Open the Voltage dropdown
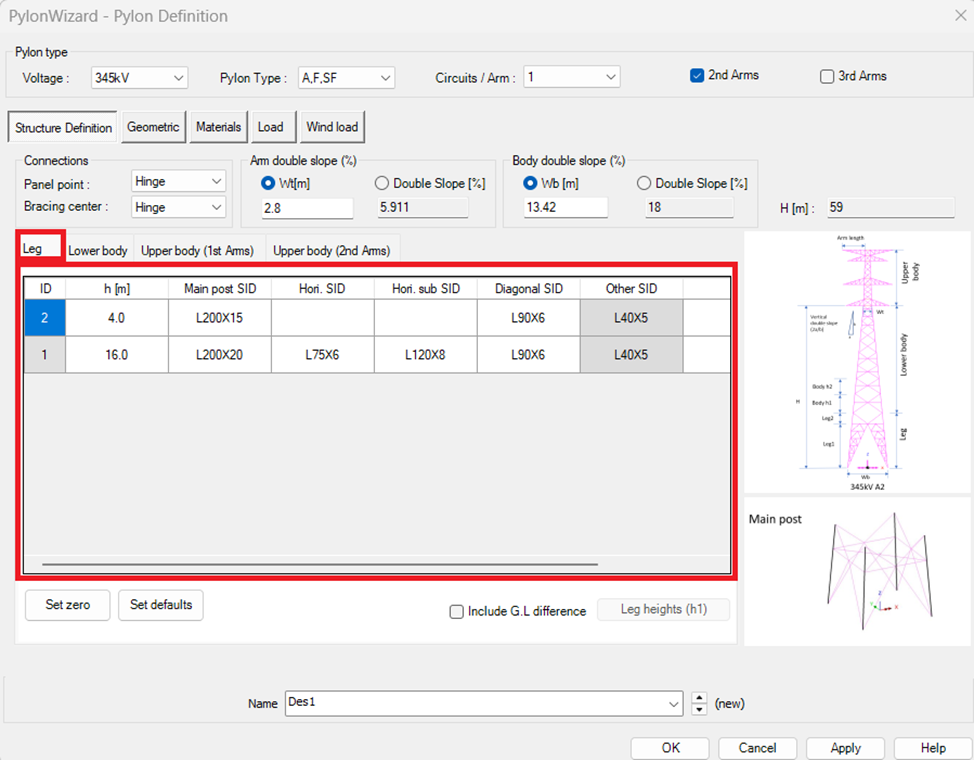Viewport: 974px width, 760px height. pyautogui.click(x=138, y=78)
